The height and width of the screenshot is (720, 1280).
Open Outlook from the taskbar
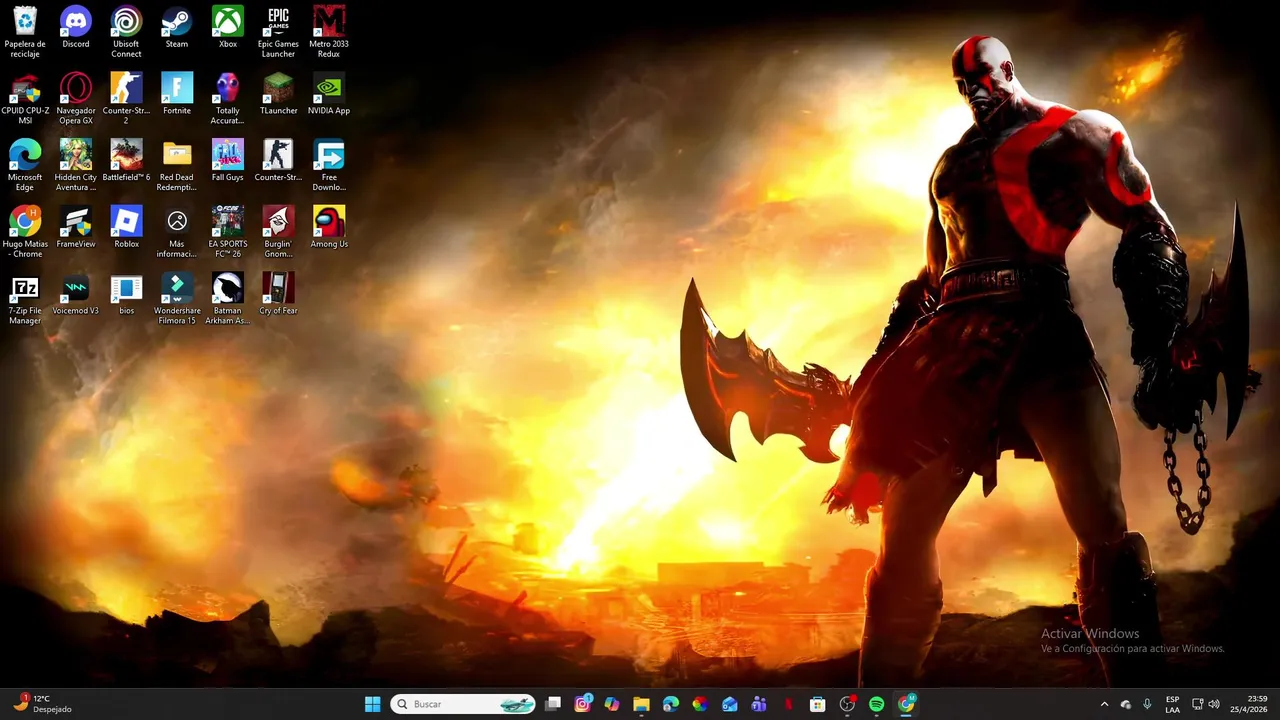[729, 704]
